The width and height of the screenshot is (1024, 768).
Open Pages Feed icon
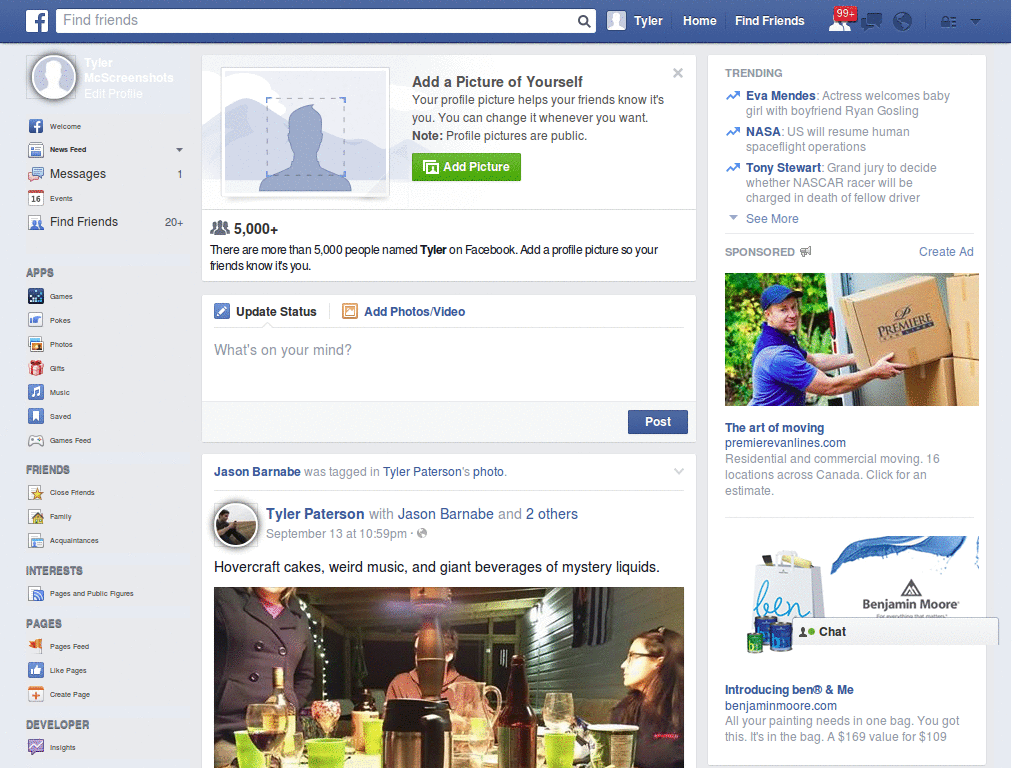(36, 646)
